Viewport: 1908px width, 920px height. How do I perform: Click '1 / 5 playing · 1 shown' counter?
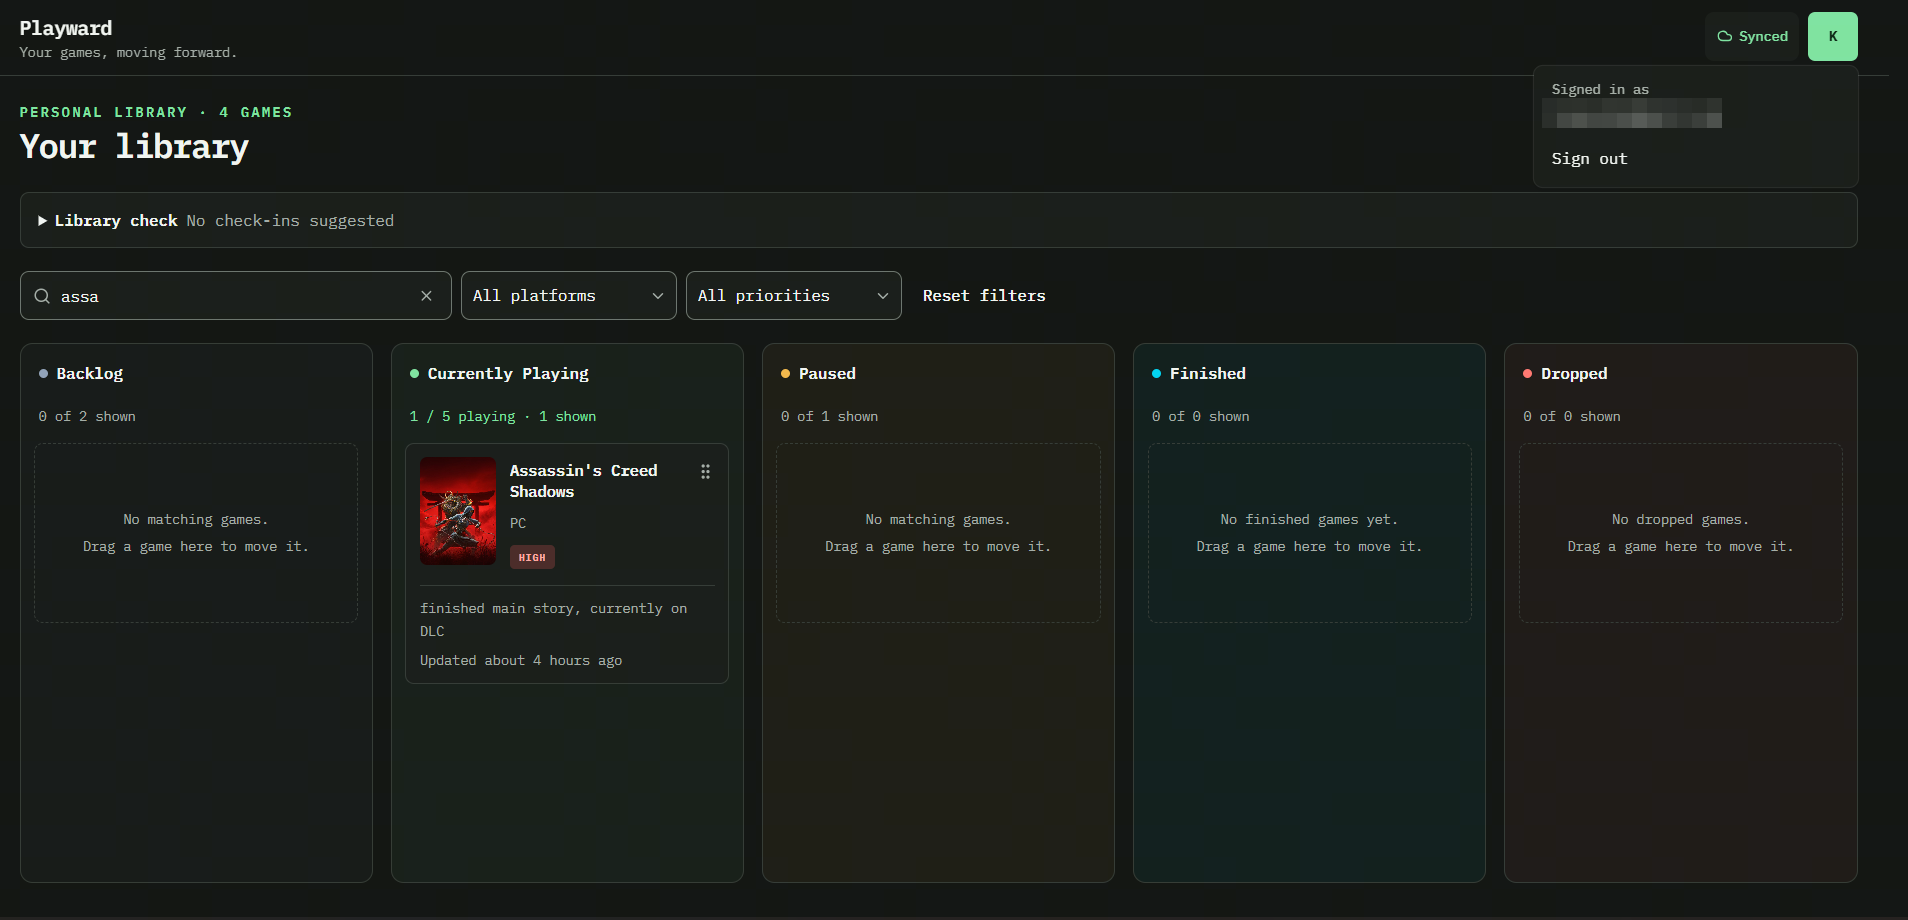[x=503, y=417]
